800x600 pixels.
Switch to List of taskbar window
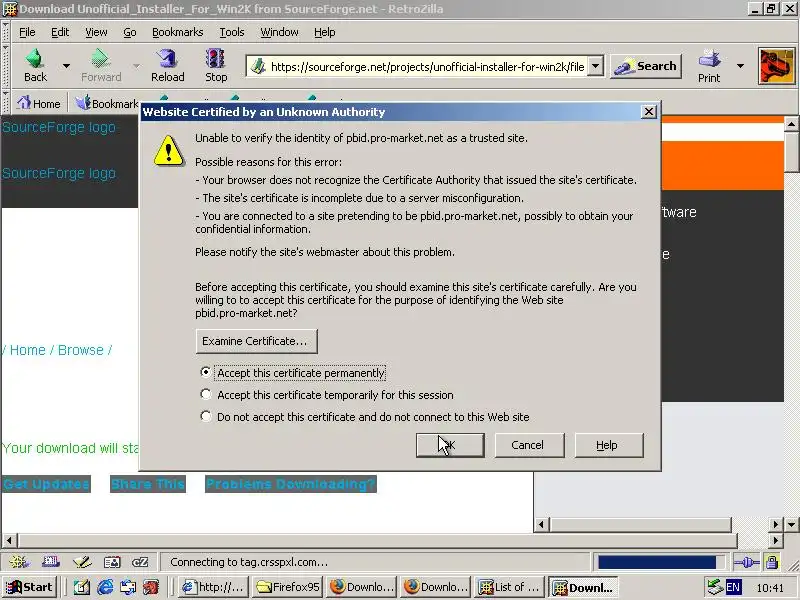(509, 587)
